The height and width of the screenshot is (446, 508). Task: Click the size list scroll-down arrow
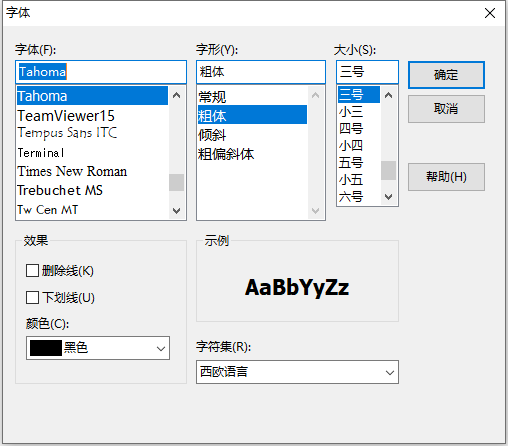click(x=388, y=197)
